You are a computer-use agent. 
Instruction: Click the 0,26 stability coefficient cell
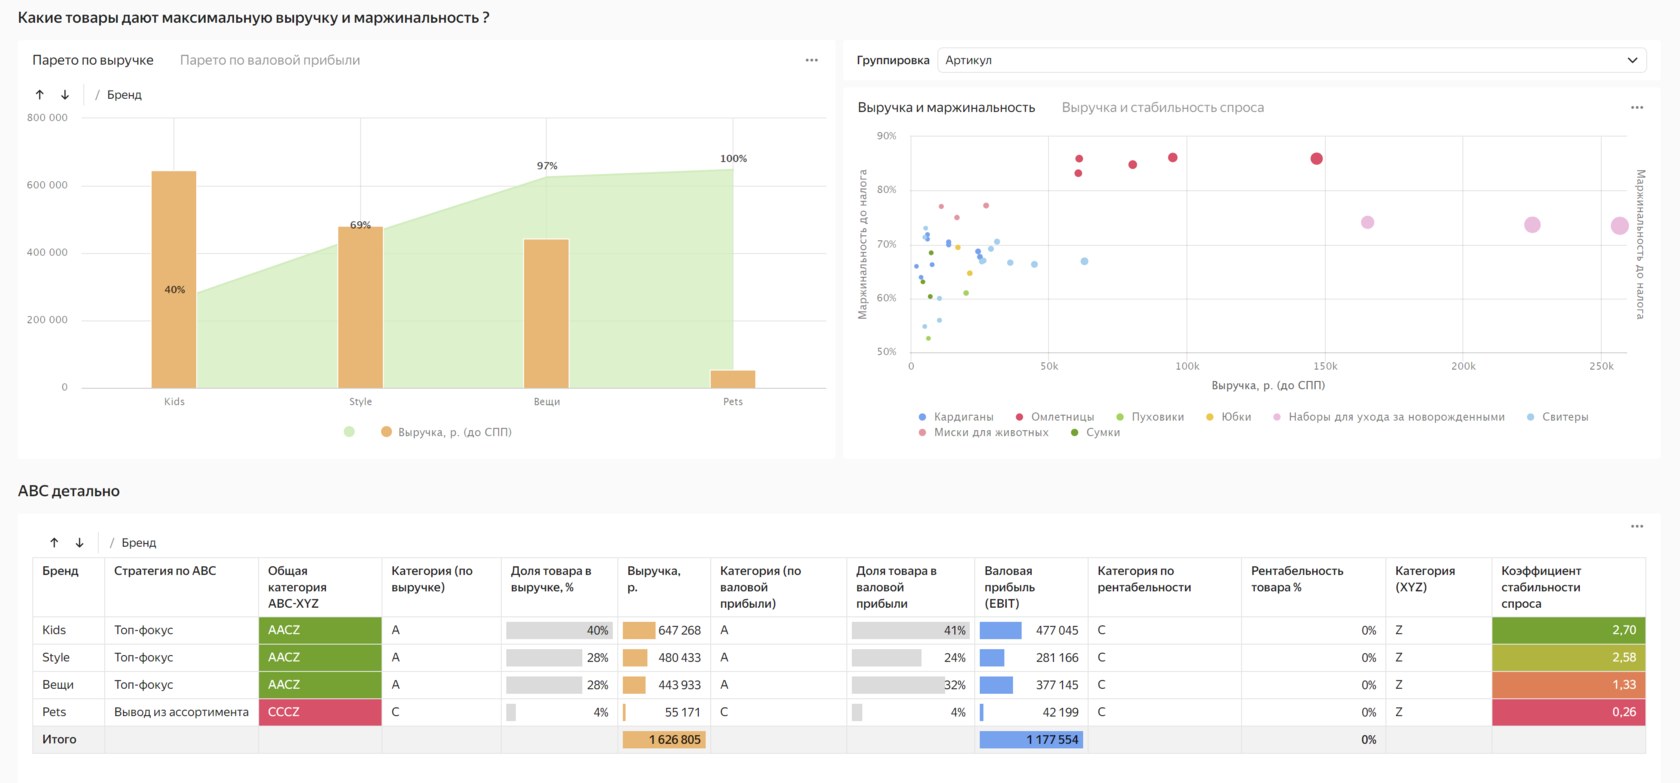pyautogui.click(x=1568, y=712)
